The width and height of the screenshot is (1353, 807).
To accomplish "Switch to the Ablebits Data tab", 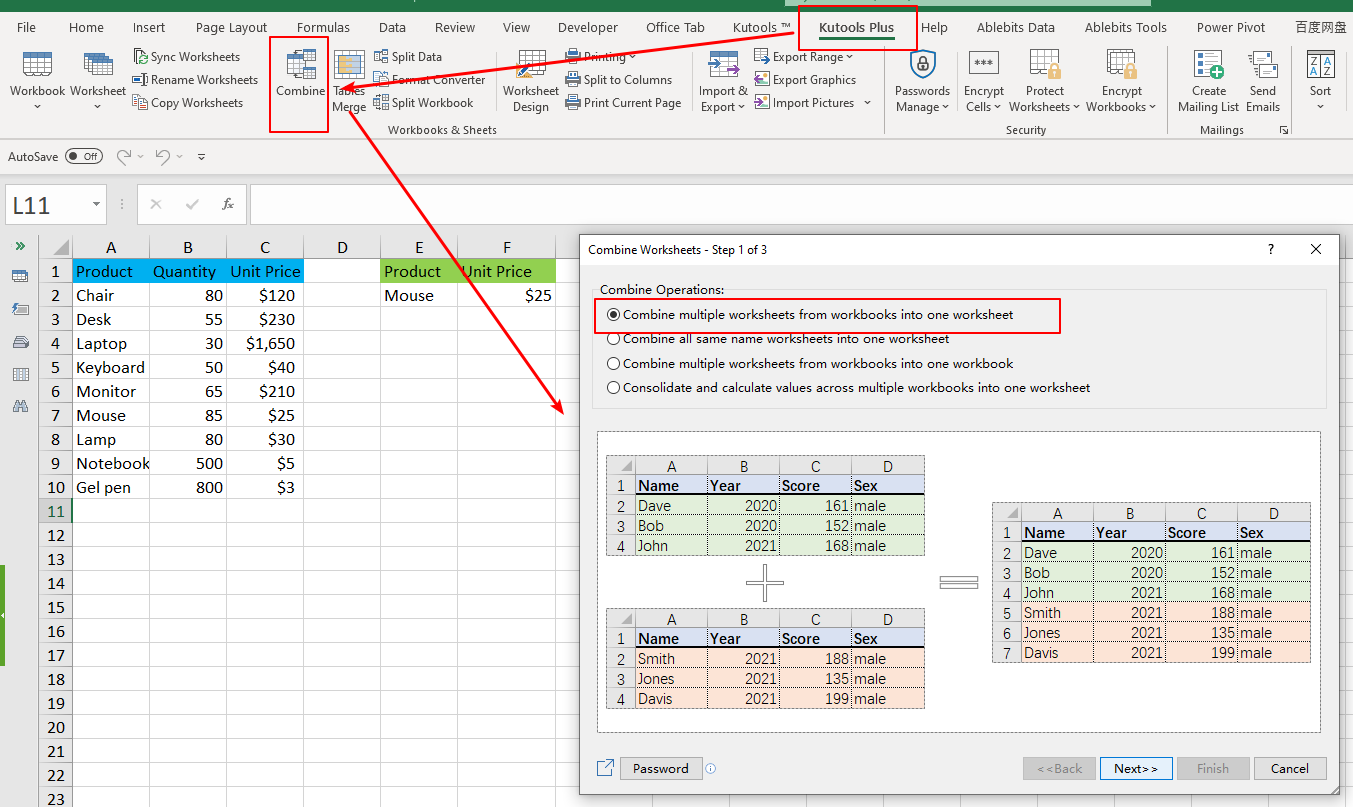I will tap(1015, 27).
